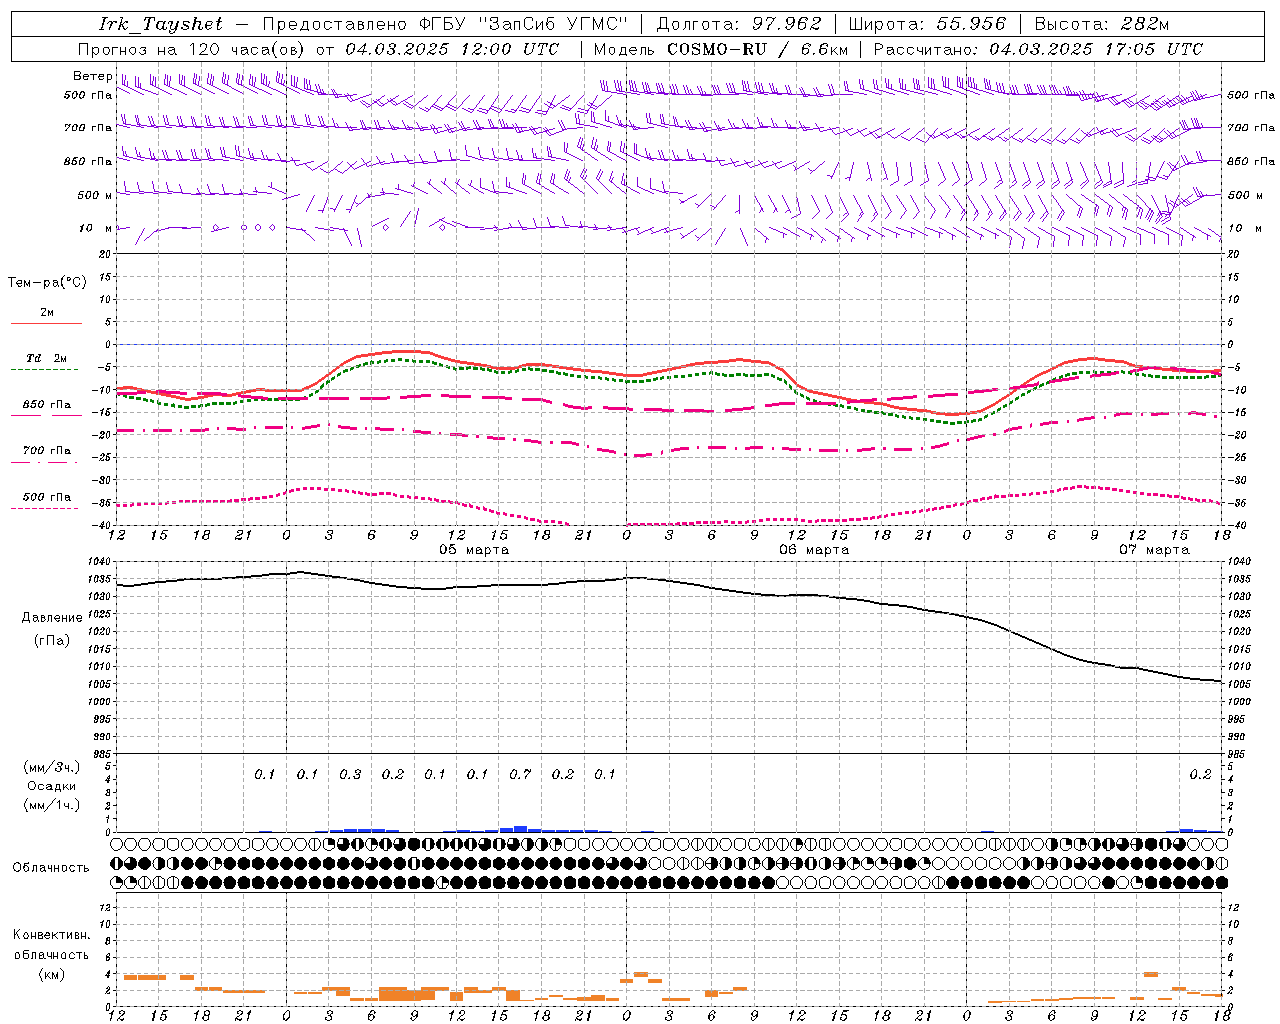Image resolution: width=1280 pixels, height=1024 pixels.
Task: Select the 700 гПа entry in temperature legend
Action: coord(47,451)
